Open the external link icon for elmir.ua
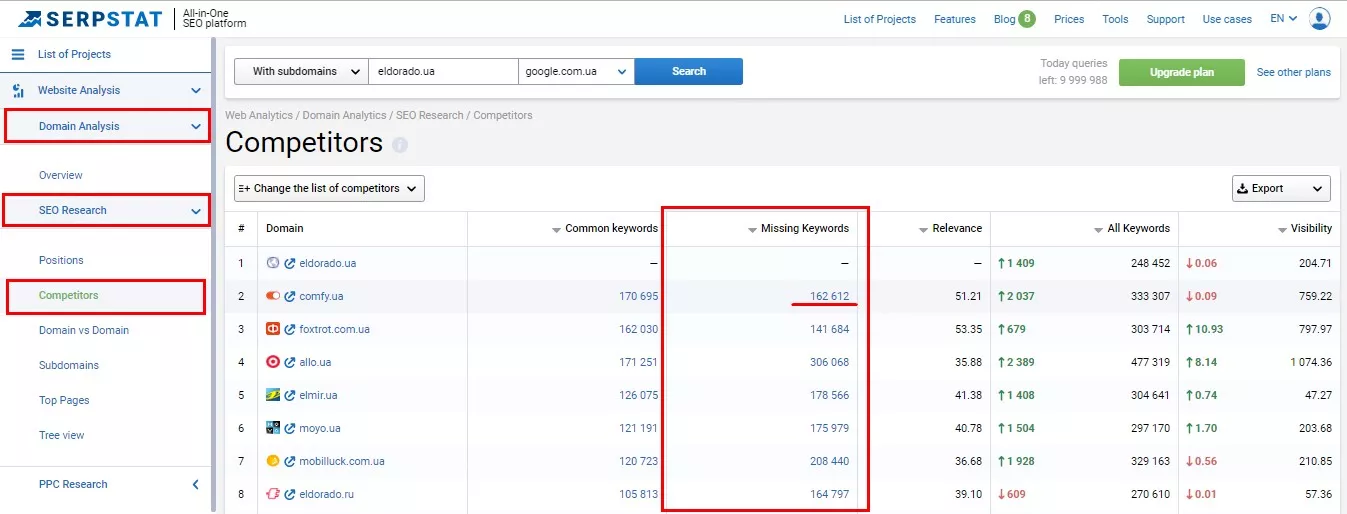Image resolution: width=1347 pixels, height=514 pixels. click(290, 395)
